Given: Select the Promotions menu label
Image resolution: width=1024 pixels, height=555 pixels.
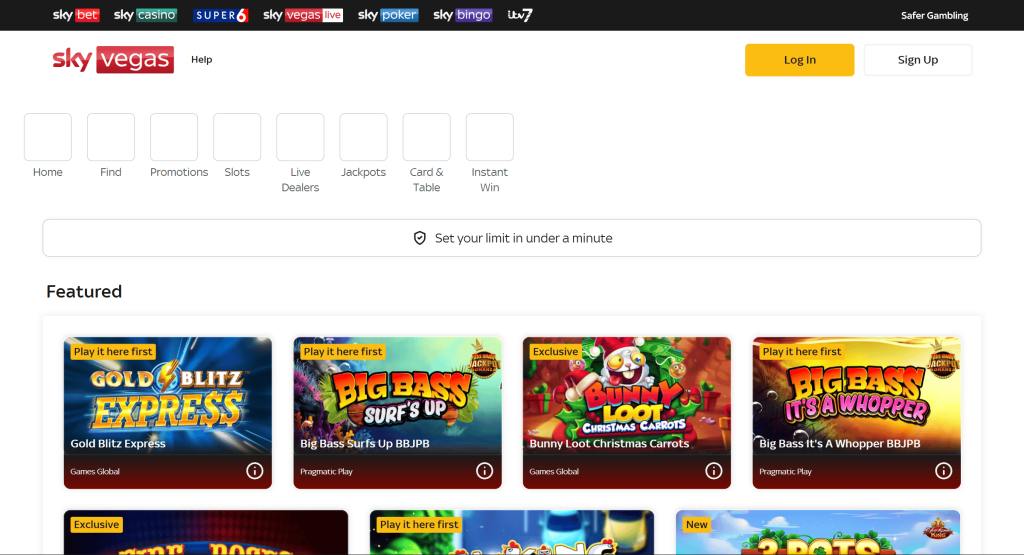Looking at the screenshot, I should [179, 172].
